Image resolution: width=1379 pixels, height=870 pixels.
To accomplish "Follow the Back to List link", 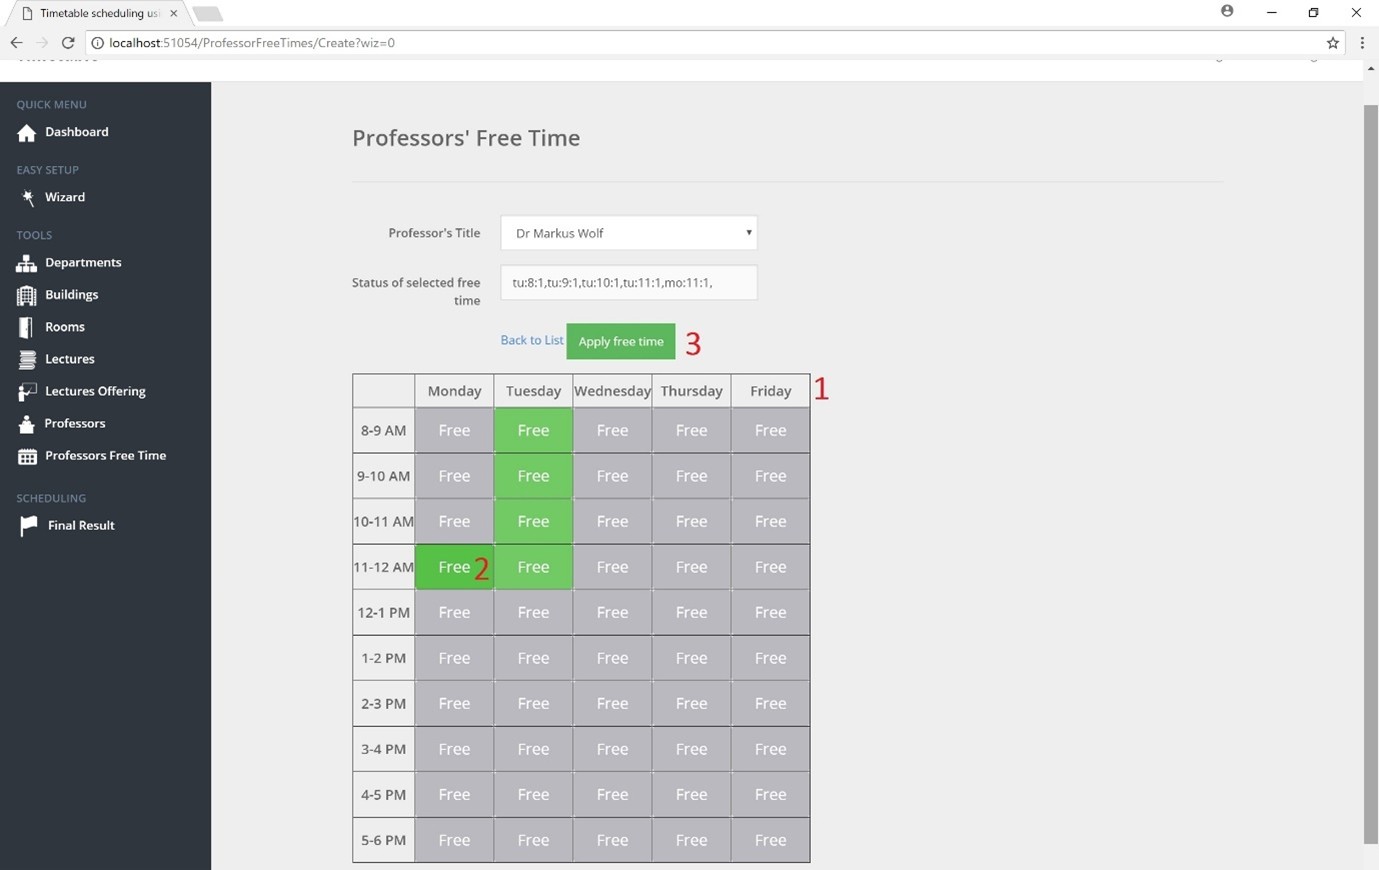I will click(x=531, y=341).
